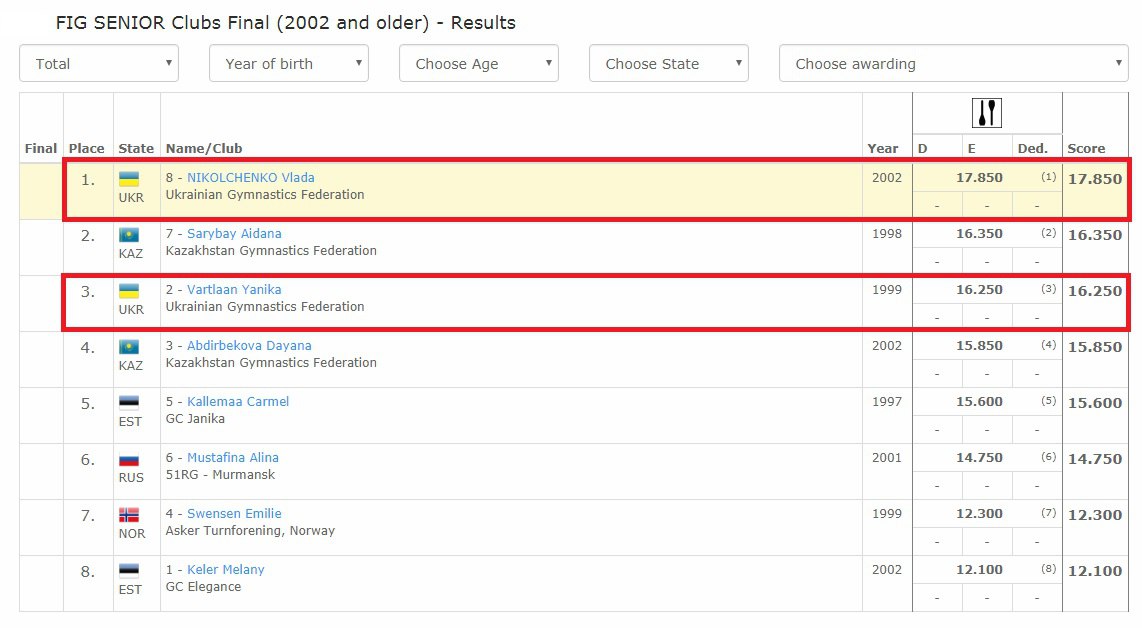Expand the Choose State dropdown
Screen dimensions: 1142x628
(x=669, y=64)
